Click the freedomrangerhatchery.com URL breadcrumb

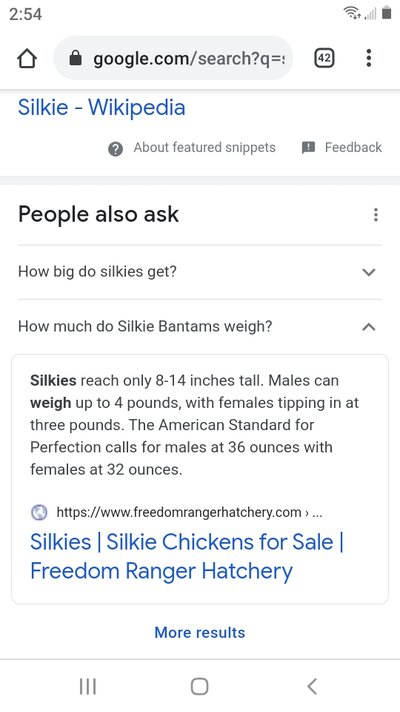click(x=189, y=513)
